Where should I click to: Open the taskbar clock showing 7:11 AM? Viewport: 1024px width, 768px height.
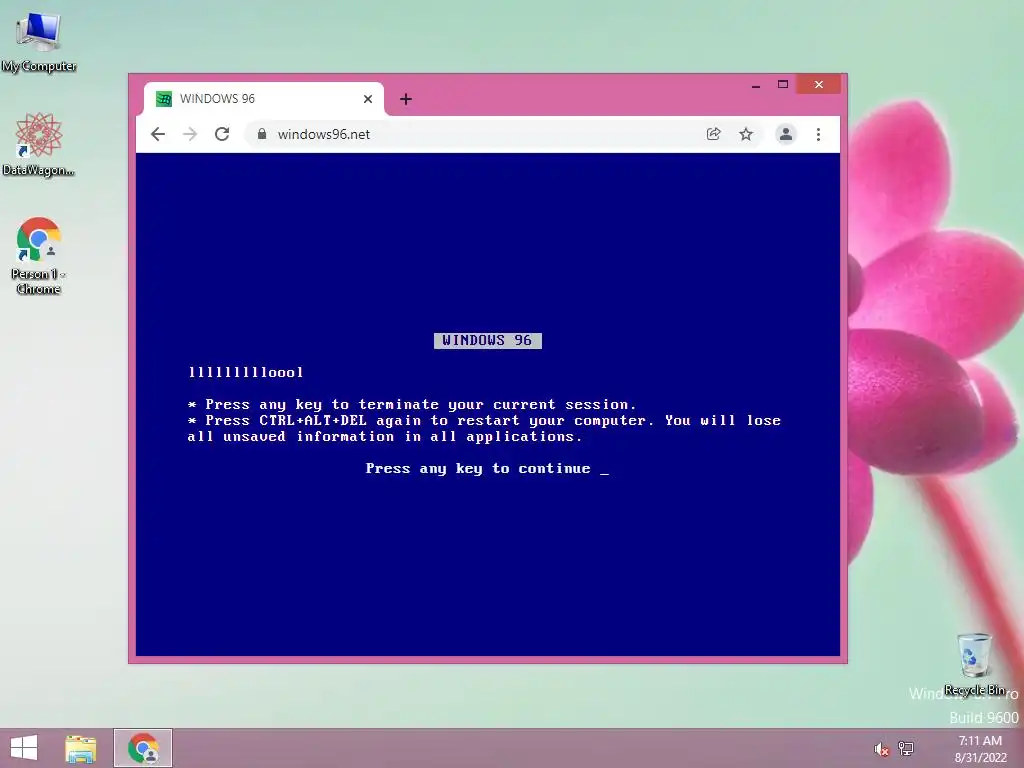click(980, 749)
